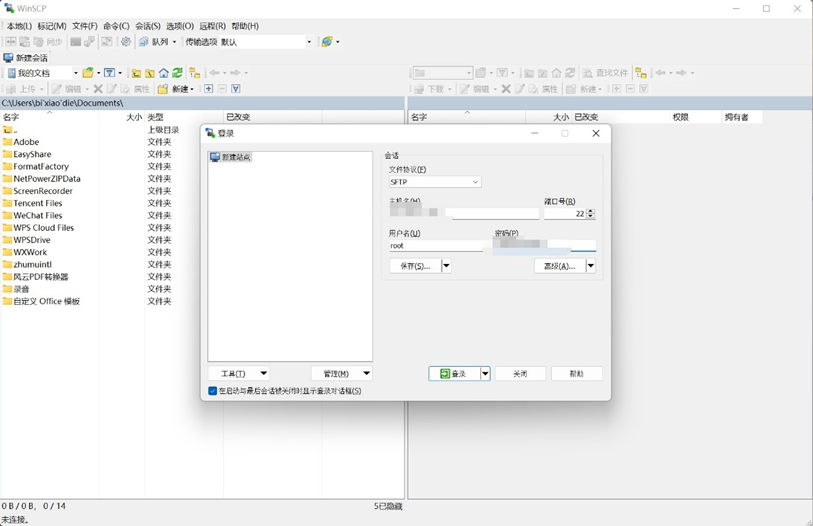813x526 pixels.
Task: Open the 远程(R) menu
Action: point(213,26)
